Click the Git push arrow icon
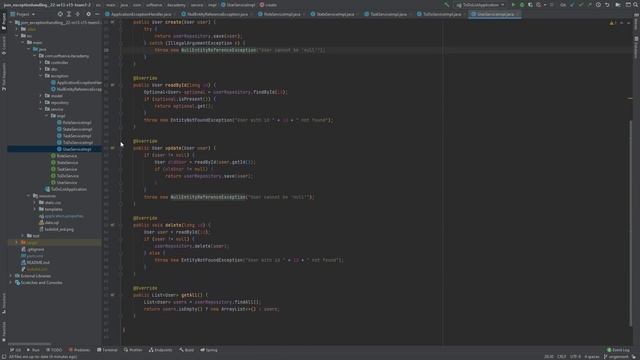640x360 pixels. coord(589,5)
